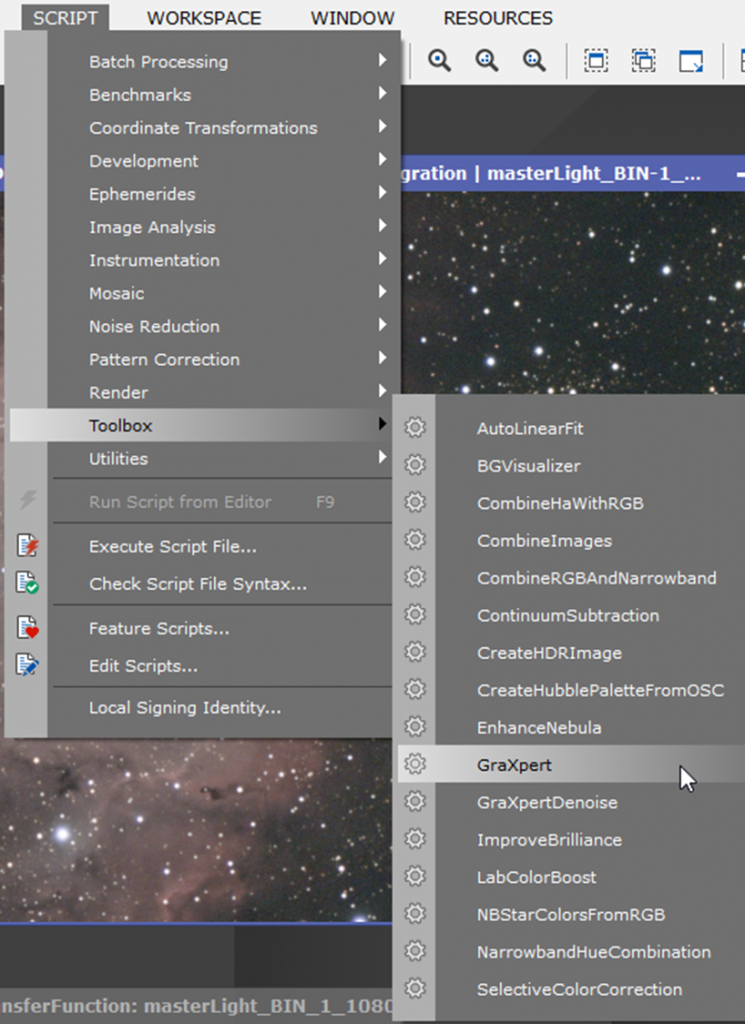Launch the ContinuumSubtraction script
This screenshot has height=1024, width=745.
567,615
